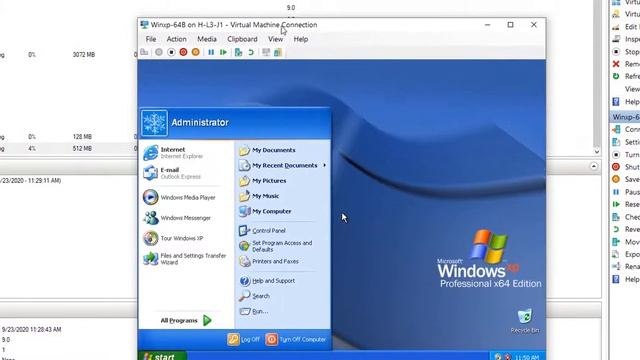This screenshot has height=360, width=640.
Task: Click the red Shut Down toolbar icon
Action: pos(183,52)
